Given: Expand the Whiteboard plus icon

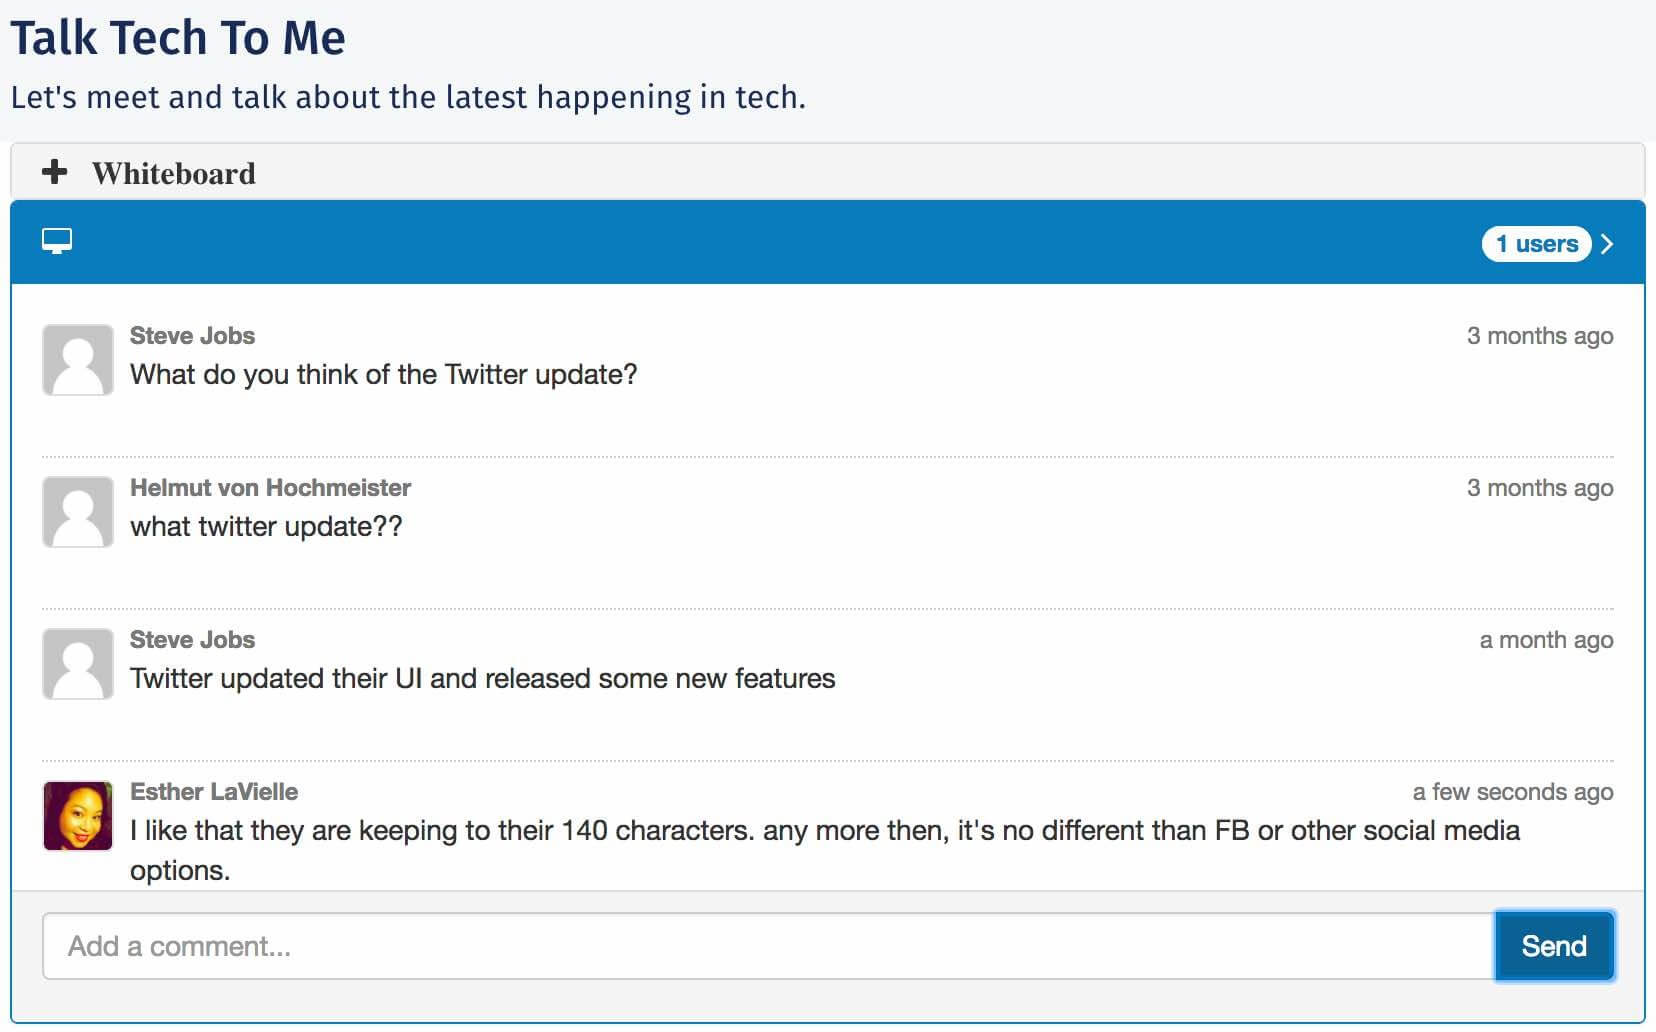Looking at the screenshot, I should [x=55, y=172].
